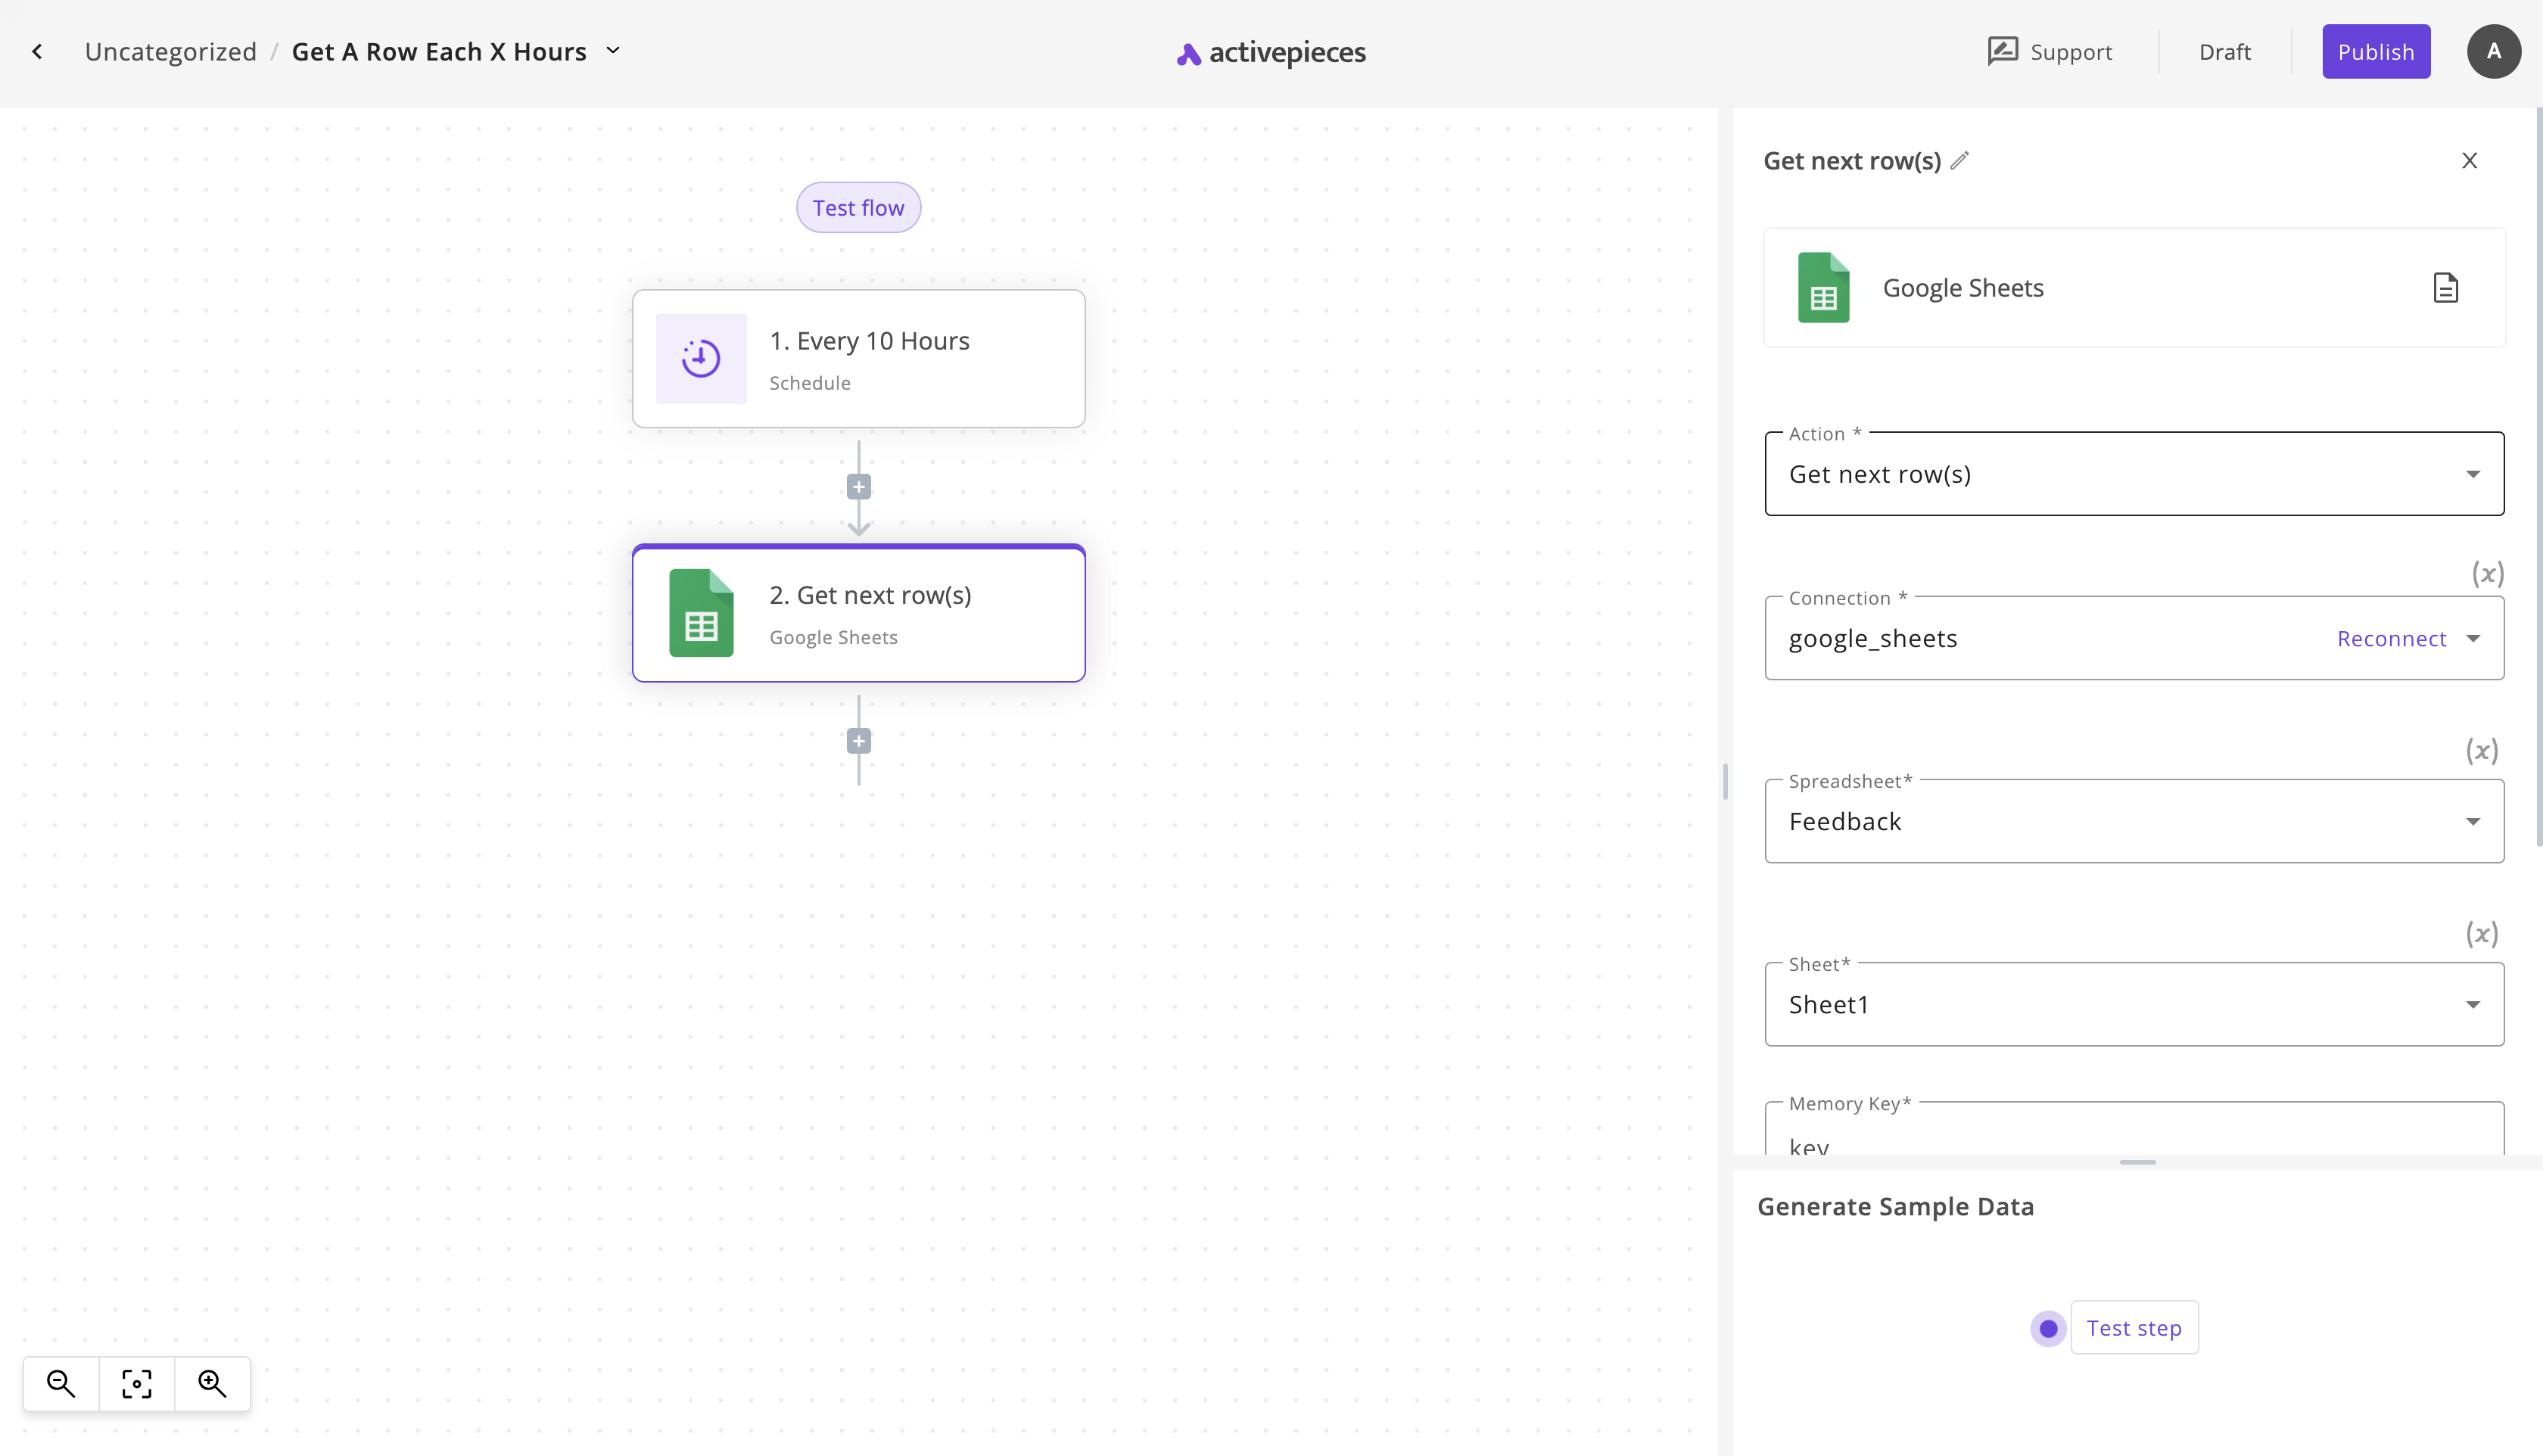The width and height of the screenshot is (2543, 1456).
Task: Click the fit to view icon
Action: point(137,1383)
